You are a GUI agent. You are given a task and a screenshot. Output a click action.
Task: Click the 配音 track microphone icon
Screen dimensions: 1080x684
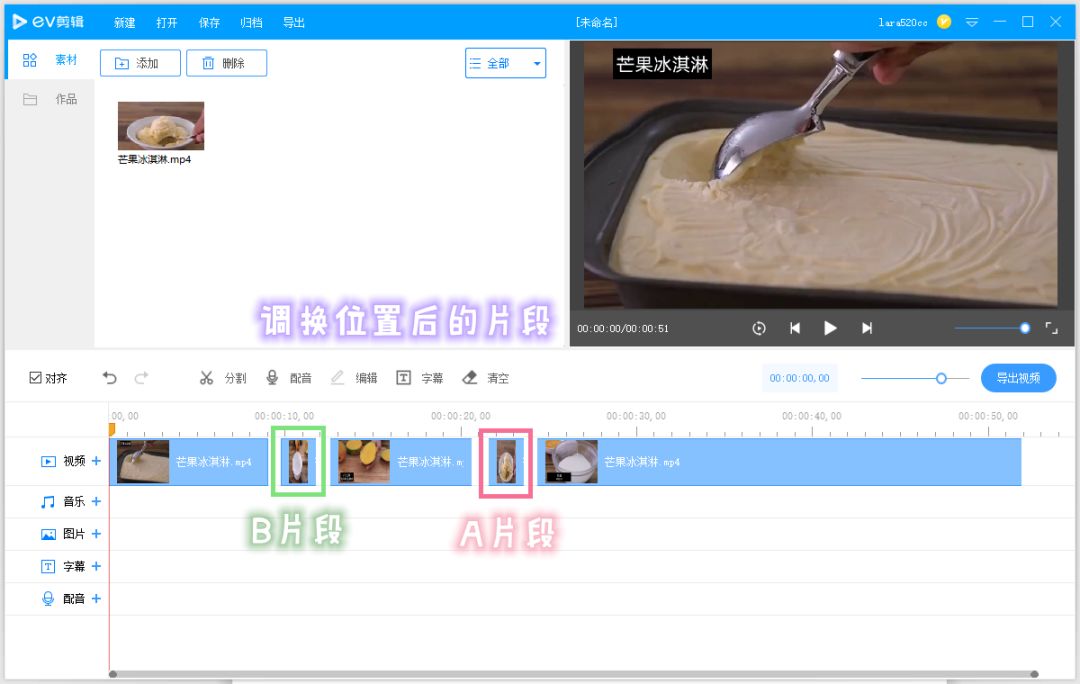tap(48, 599)
